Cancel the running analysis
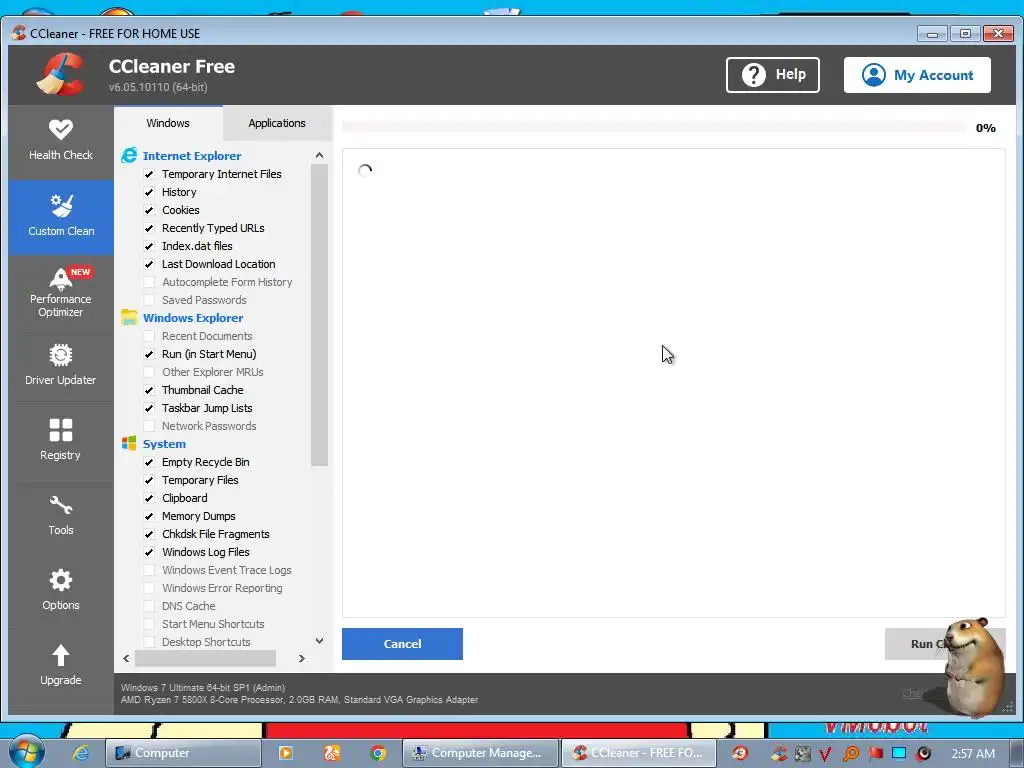The width and height of the screenshot is (1024, 768). tap(402, 644)
